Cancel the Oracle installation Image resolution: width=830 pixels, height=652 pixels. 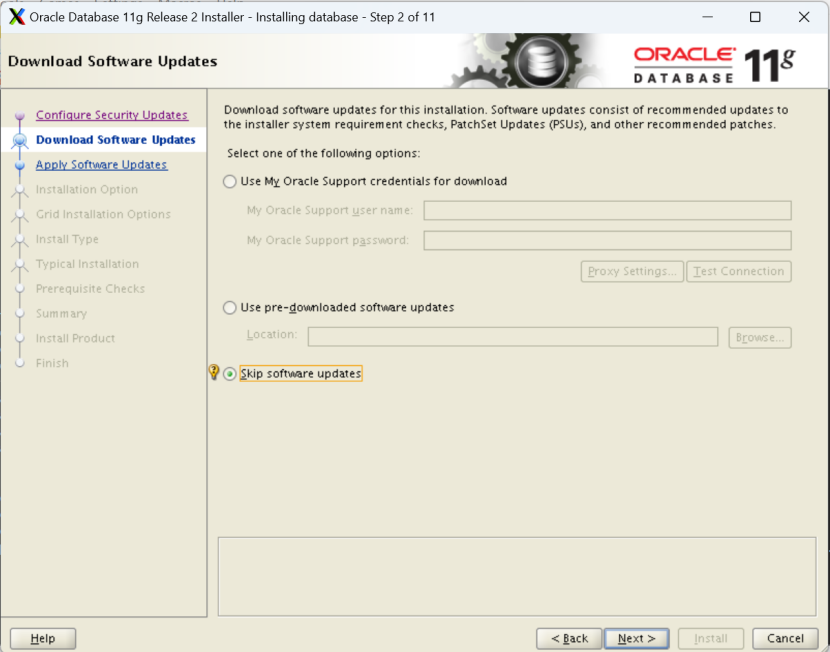[x=785, y=638]
